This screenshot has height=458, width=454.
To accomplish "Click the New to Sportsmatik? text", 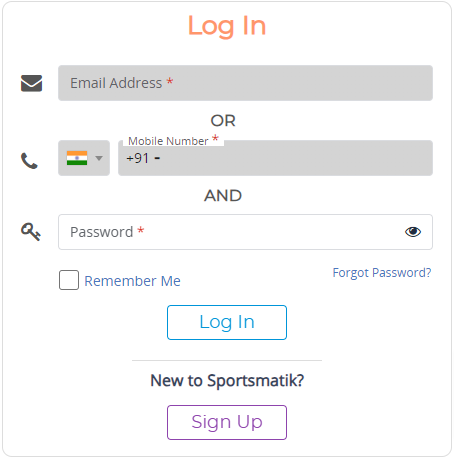I will click(227, 380).
